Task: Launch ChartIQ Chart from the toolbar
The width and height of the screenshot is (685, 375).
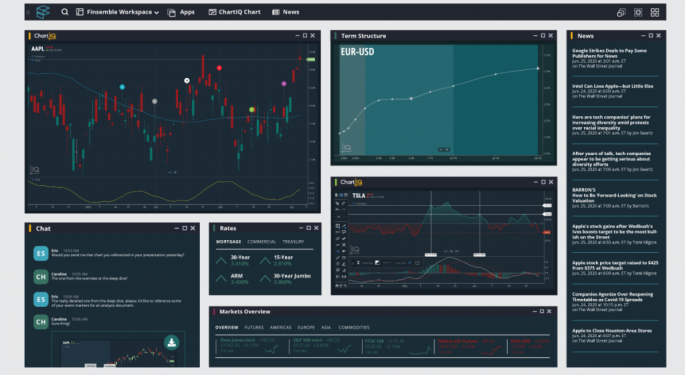Action: [x=235, y=12]
